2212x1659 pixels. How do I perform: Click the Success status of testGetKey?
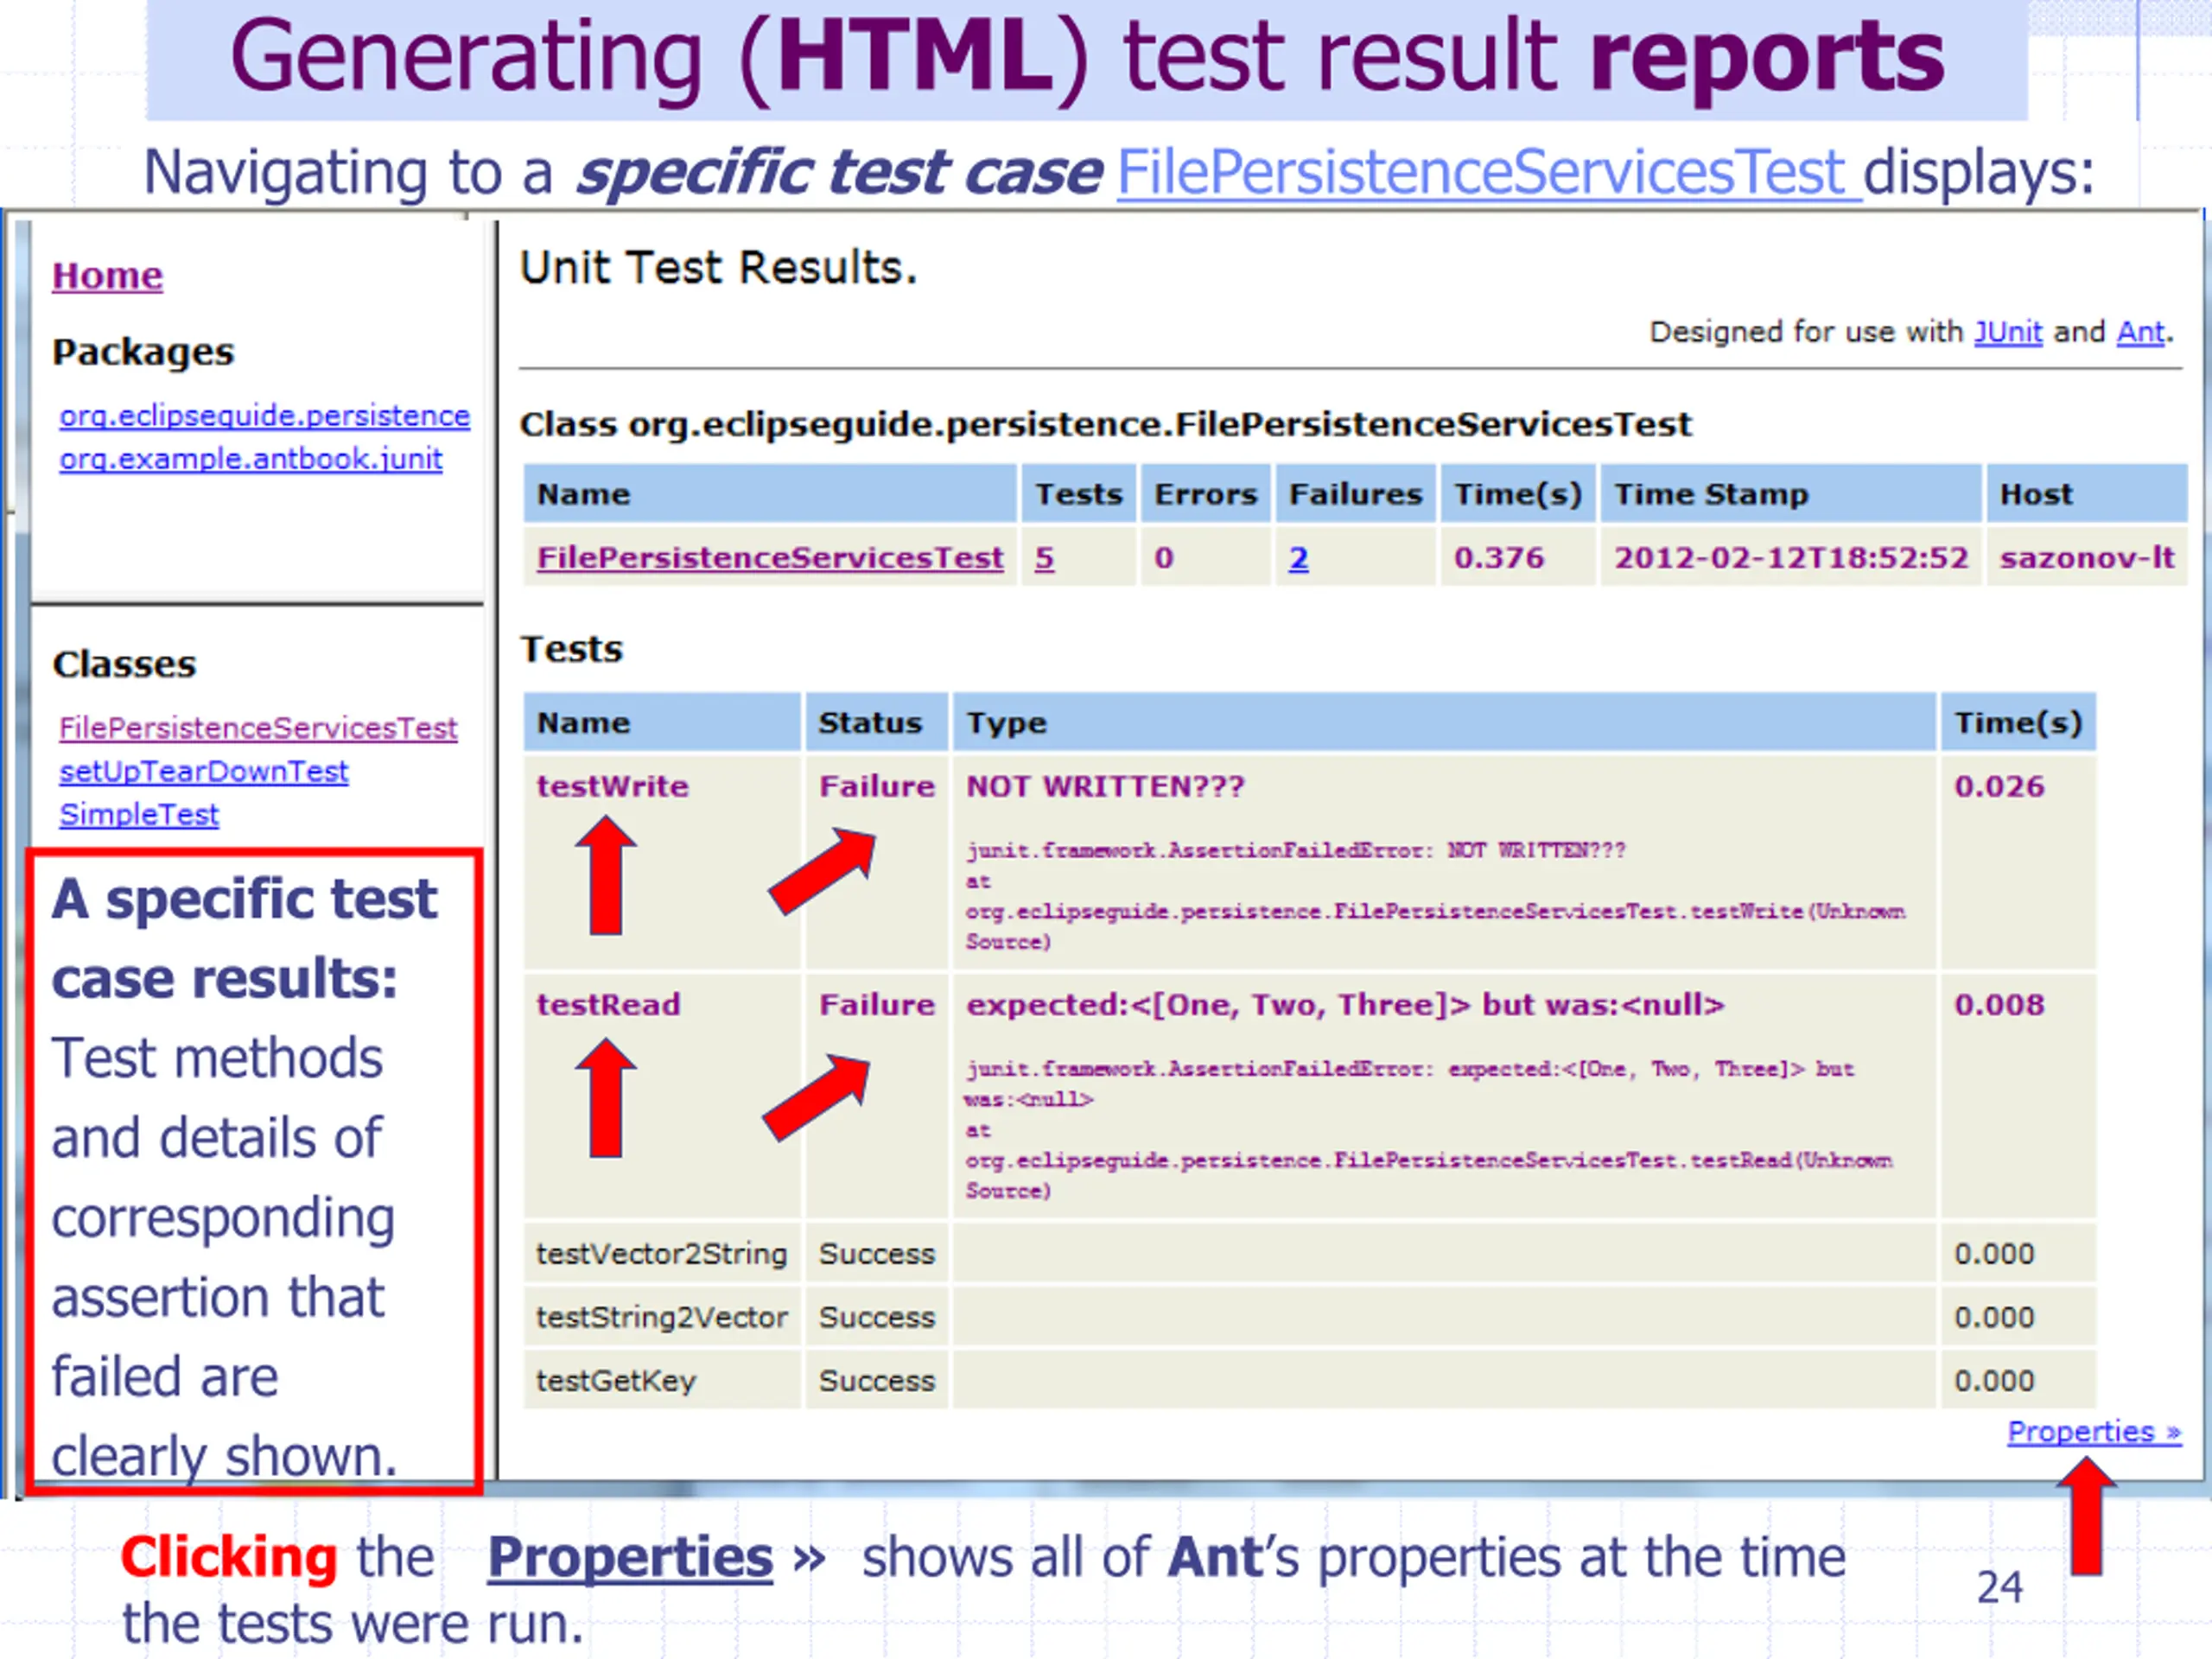pos(877,1380)
